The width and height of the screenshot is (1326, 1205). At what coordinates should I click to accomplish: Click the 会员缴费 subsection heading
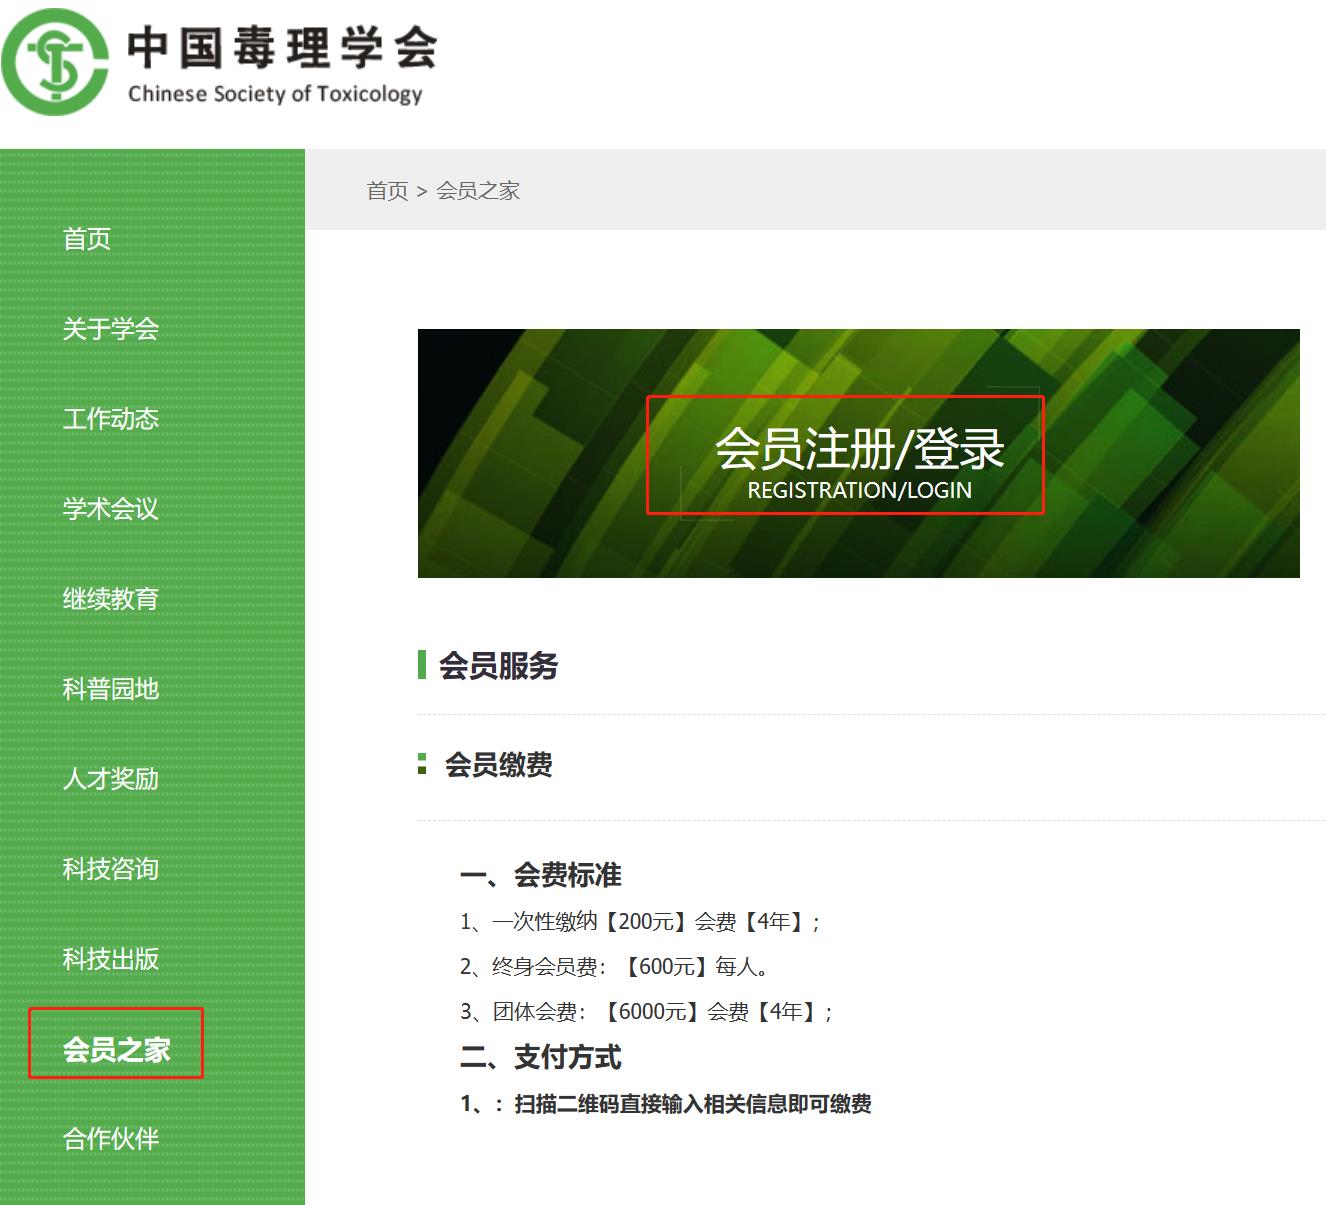pos(498,765)
